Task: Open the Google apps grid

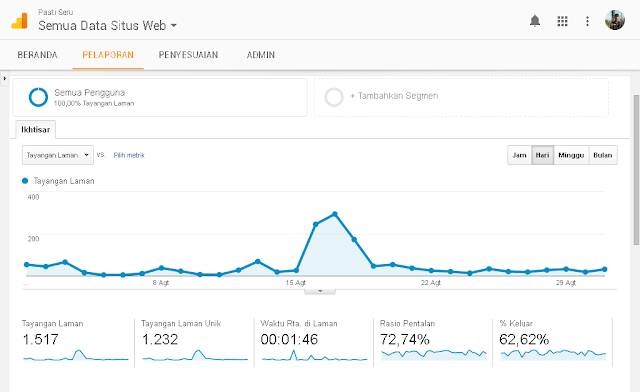Action: [x=562, y=21]
